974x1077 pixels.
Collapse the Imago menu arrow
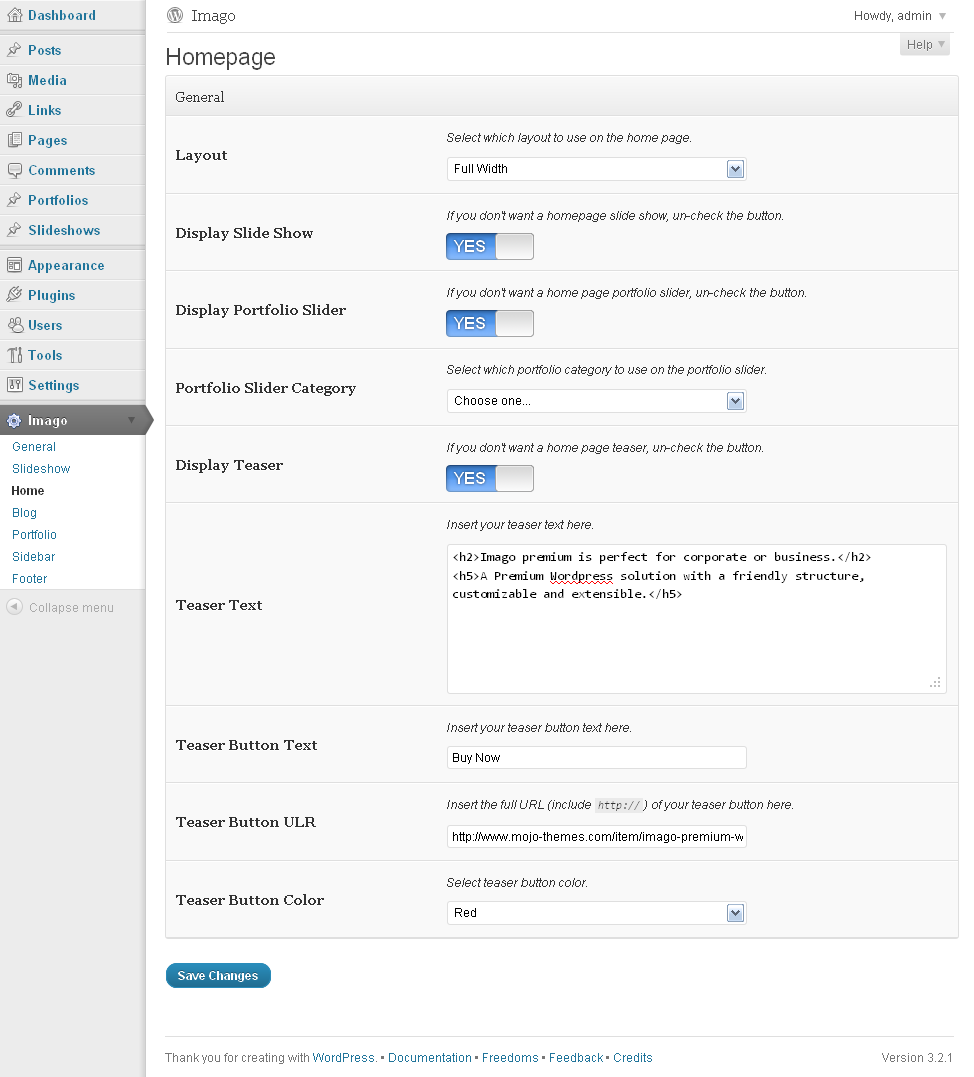point(131,420)
